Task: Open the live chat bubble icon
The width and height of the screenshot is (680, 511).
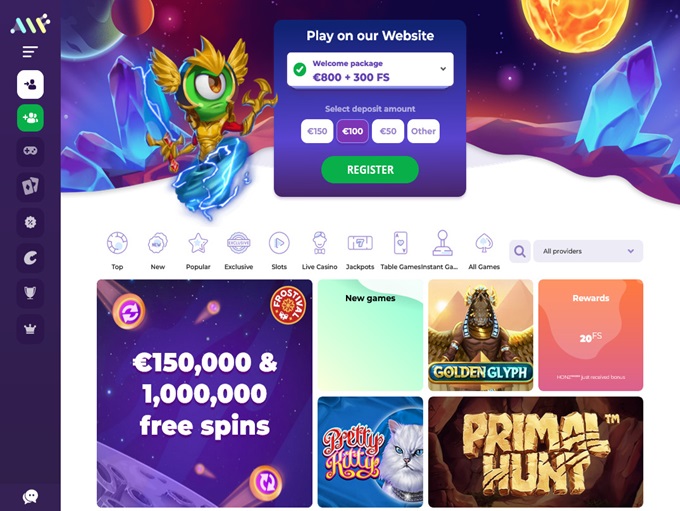Action: click(x=30, y=496)
